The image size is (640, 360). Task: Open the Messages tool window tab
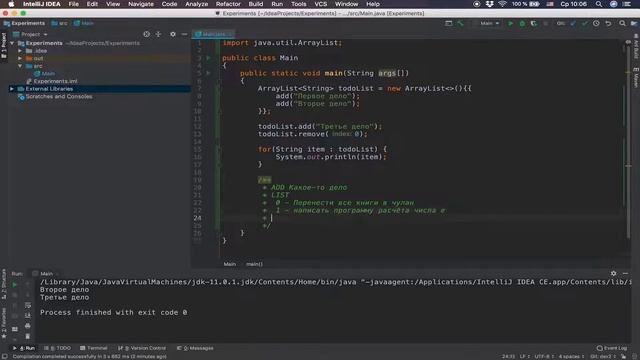[195, 348]
